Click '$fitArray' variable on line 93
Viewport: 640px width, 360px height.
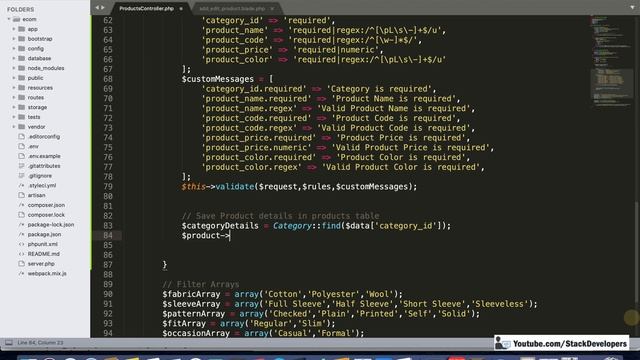pyautogui.click(x=184, y=324)
